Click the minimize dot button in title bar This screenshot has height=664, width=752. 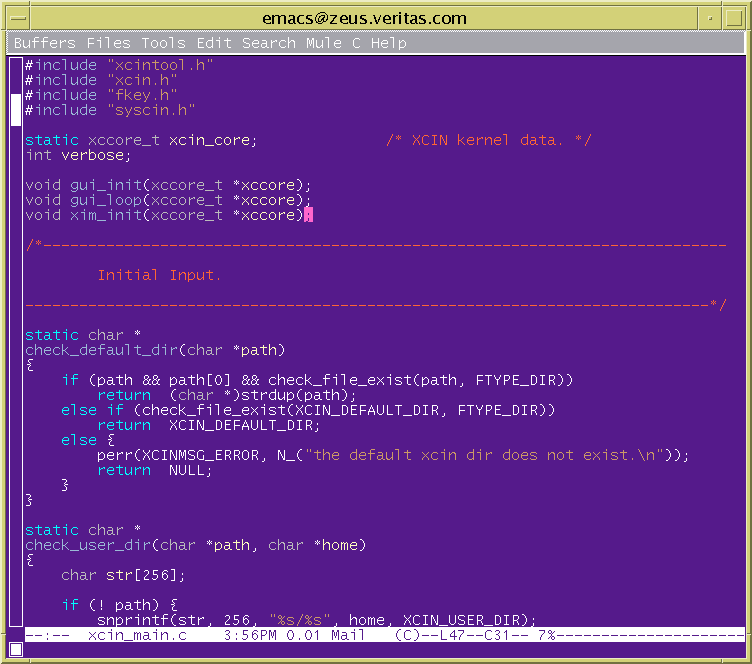pos(710,18)
